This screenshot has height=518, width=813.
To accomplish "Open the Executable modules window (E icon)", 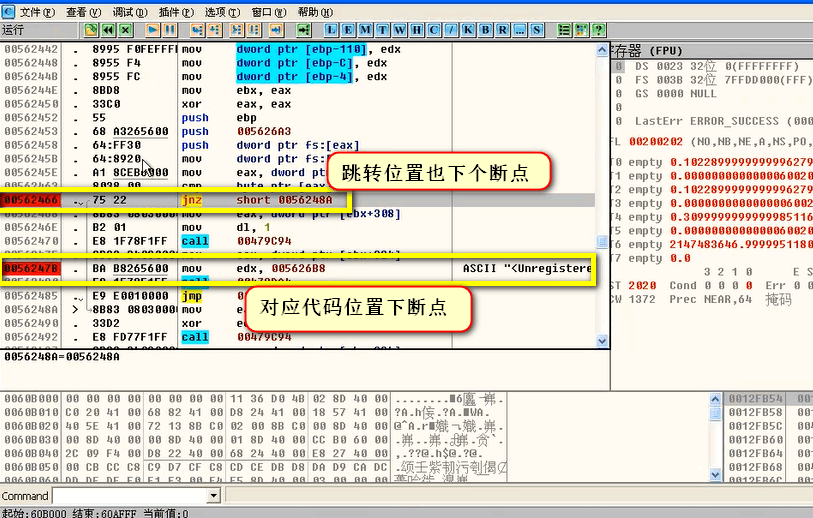I will [x=348, y=30].
